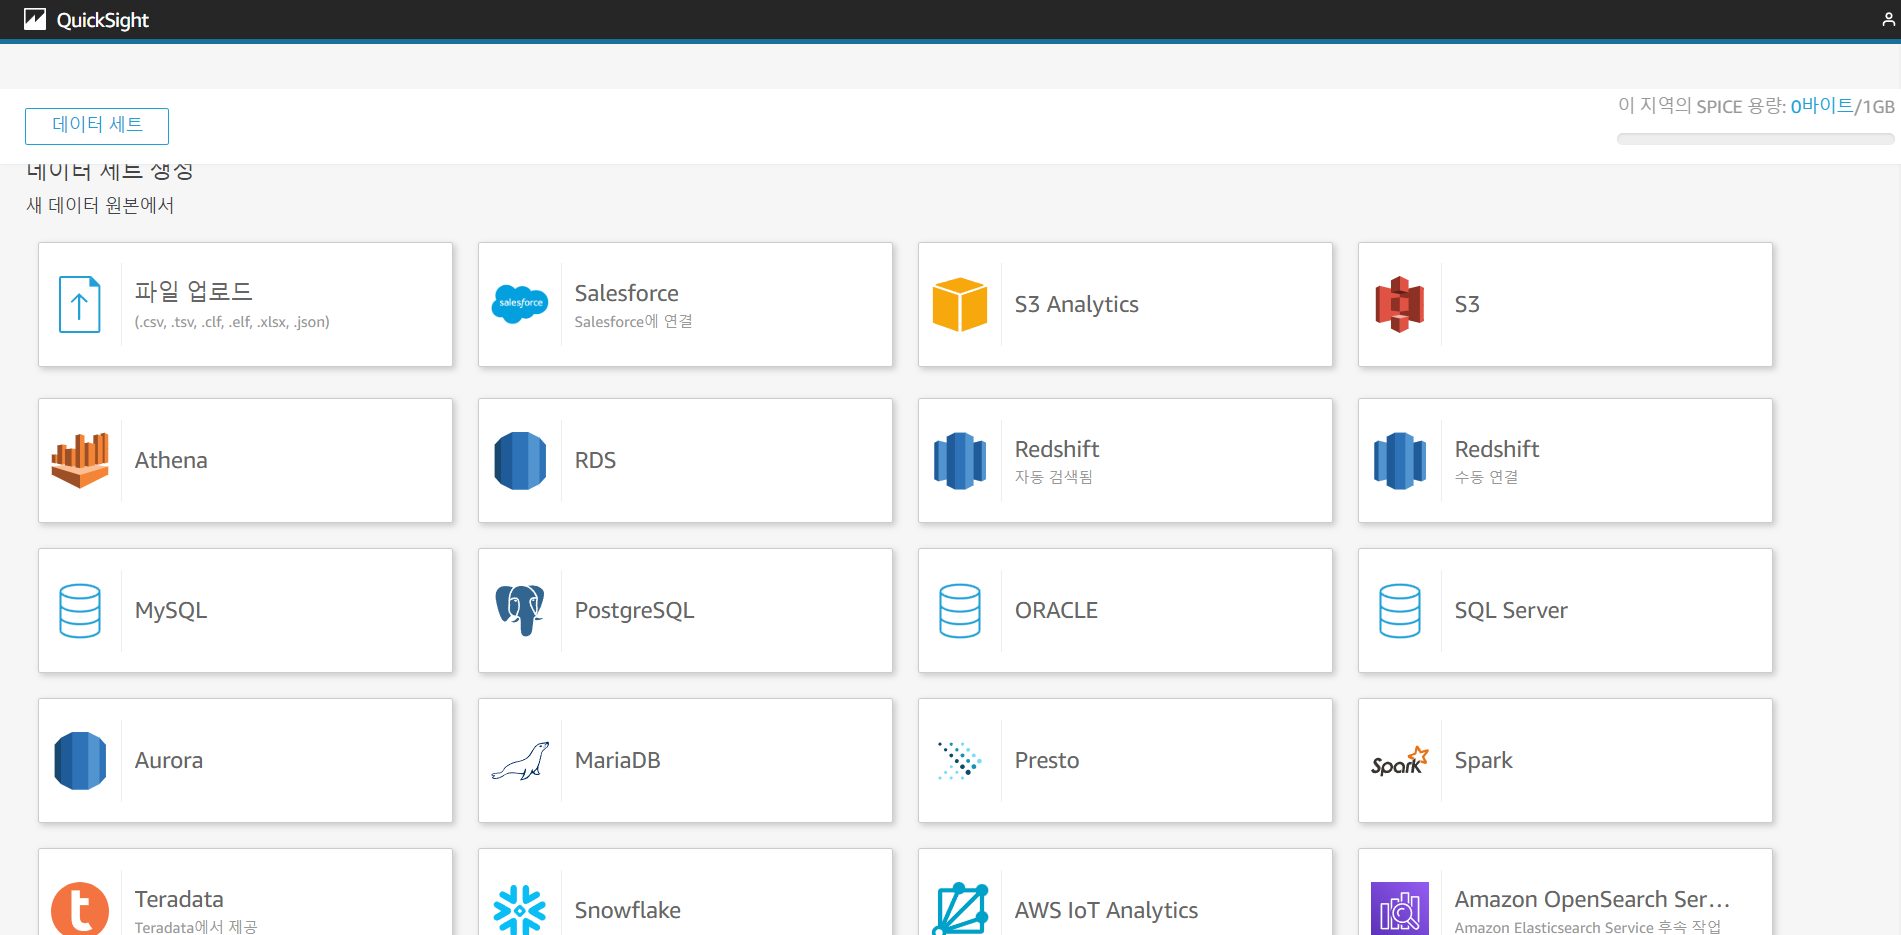1901x935 pixels.
Task: Choose the Presto card title
Action: click(1047, 760)
